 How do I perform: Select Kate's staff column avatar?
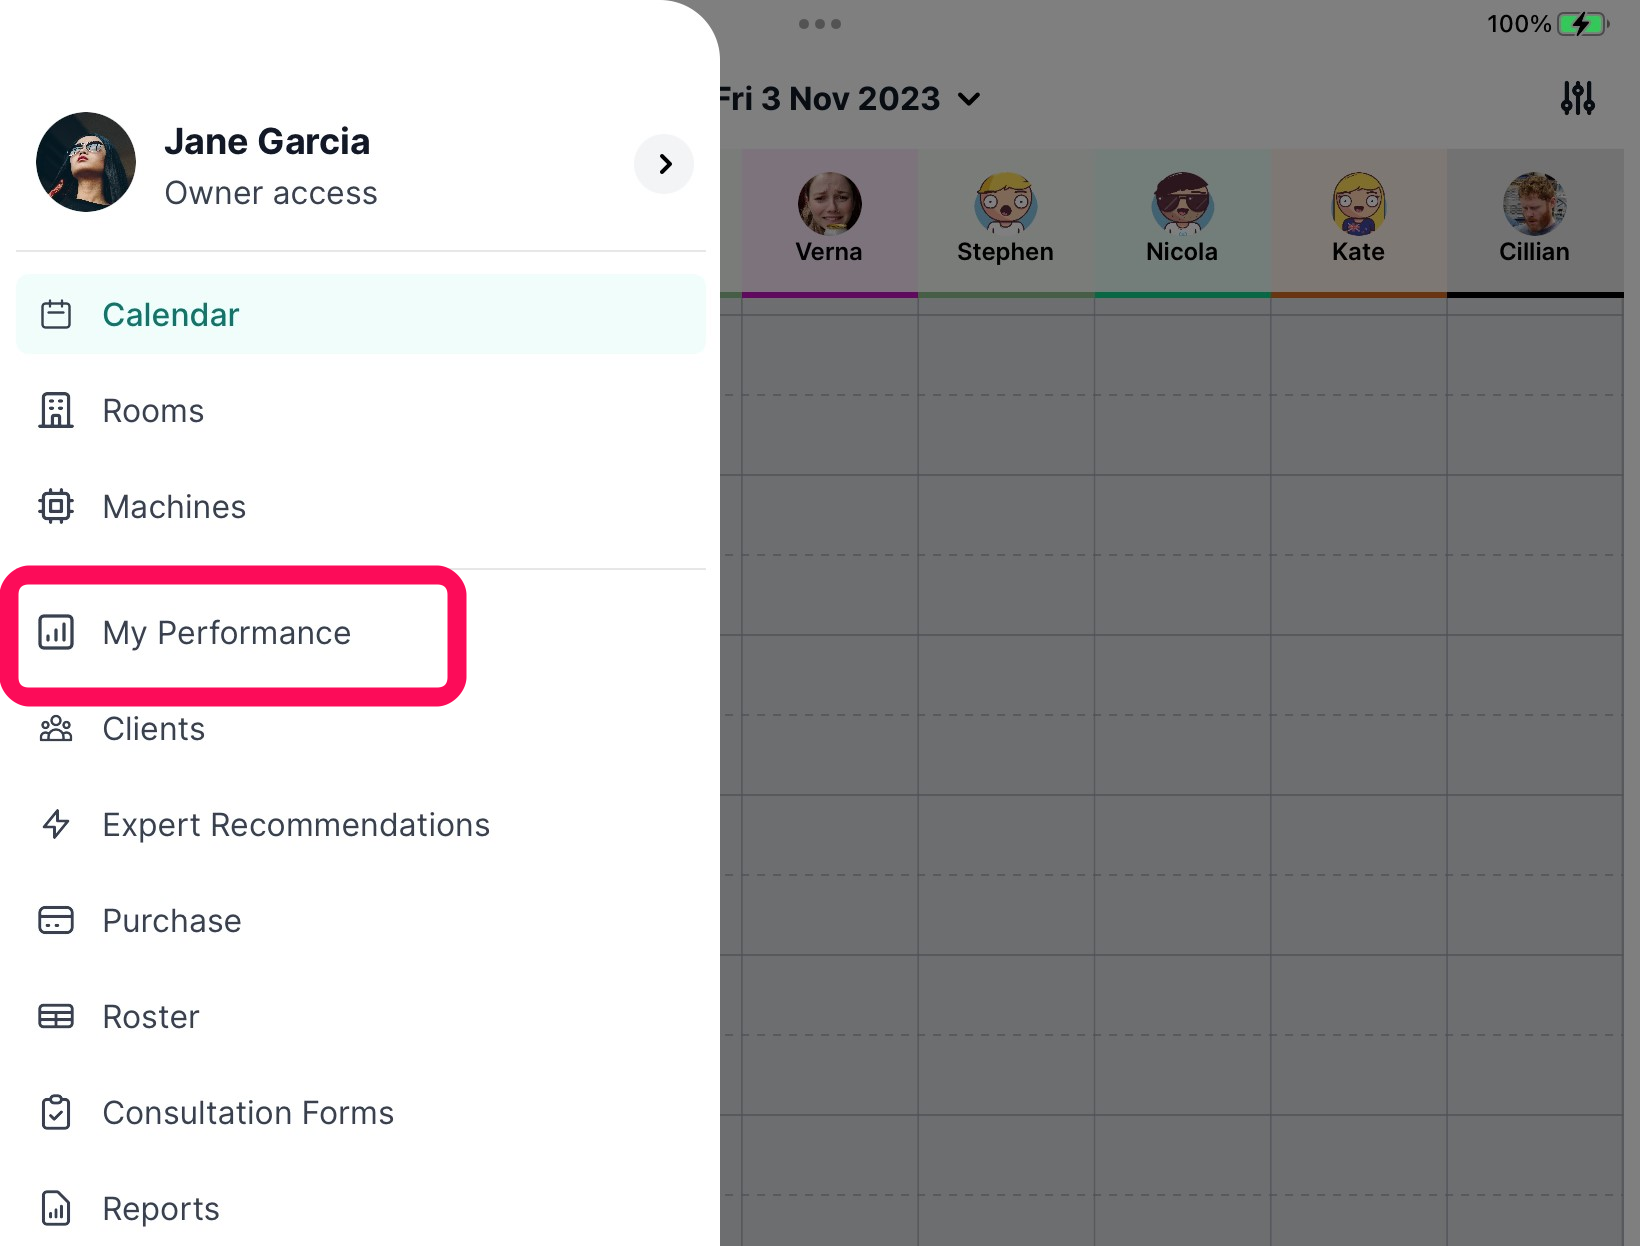(1358, 204)
